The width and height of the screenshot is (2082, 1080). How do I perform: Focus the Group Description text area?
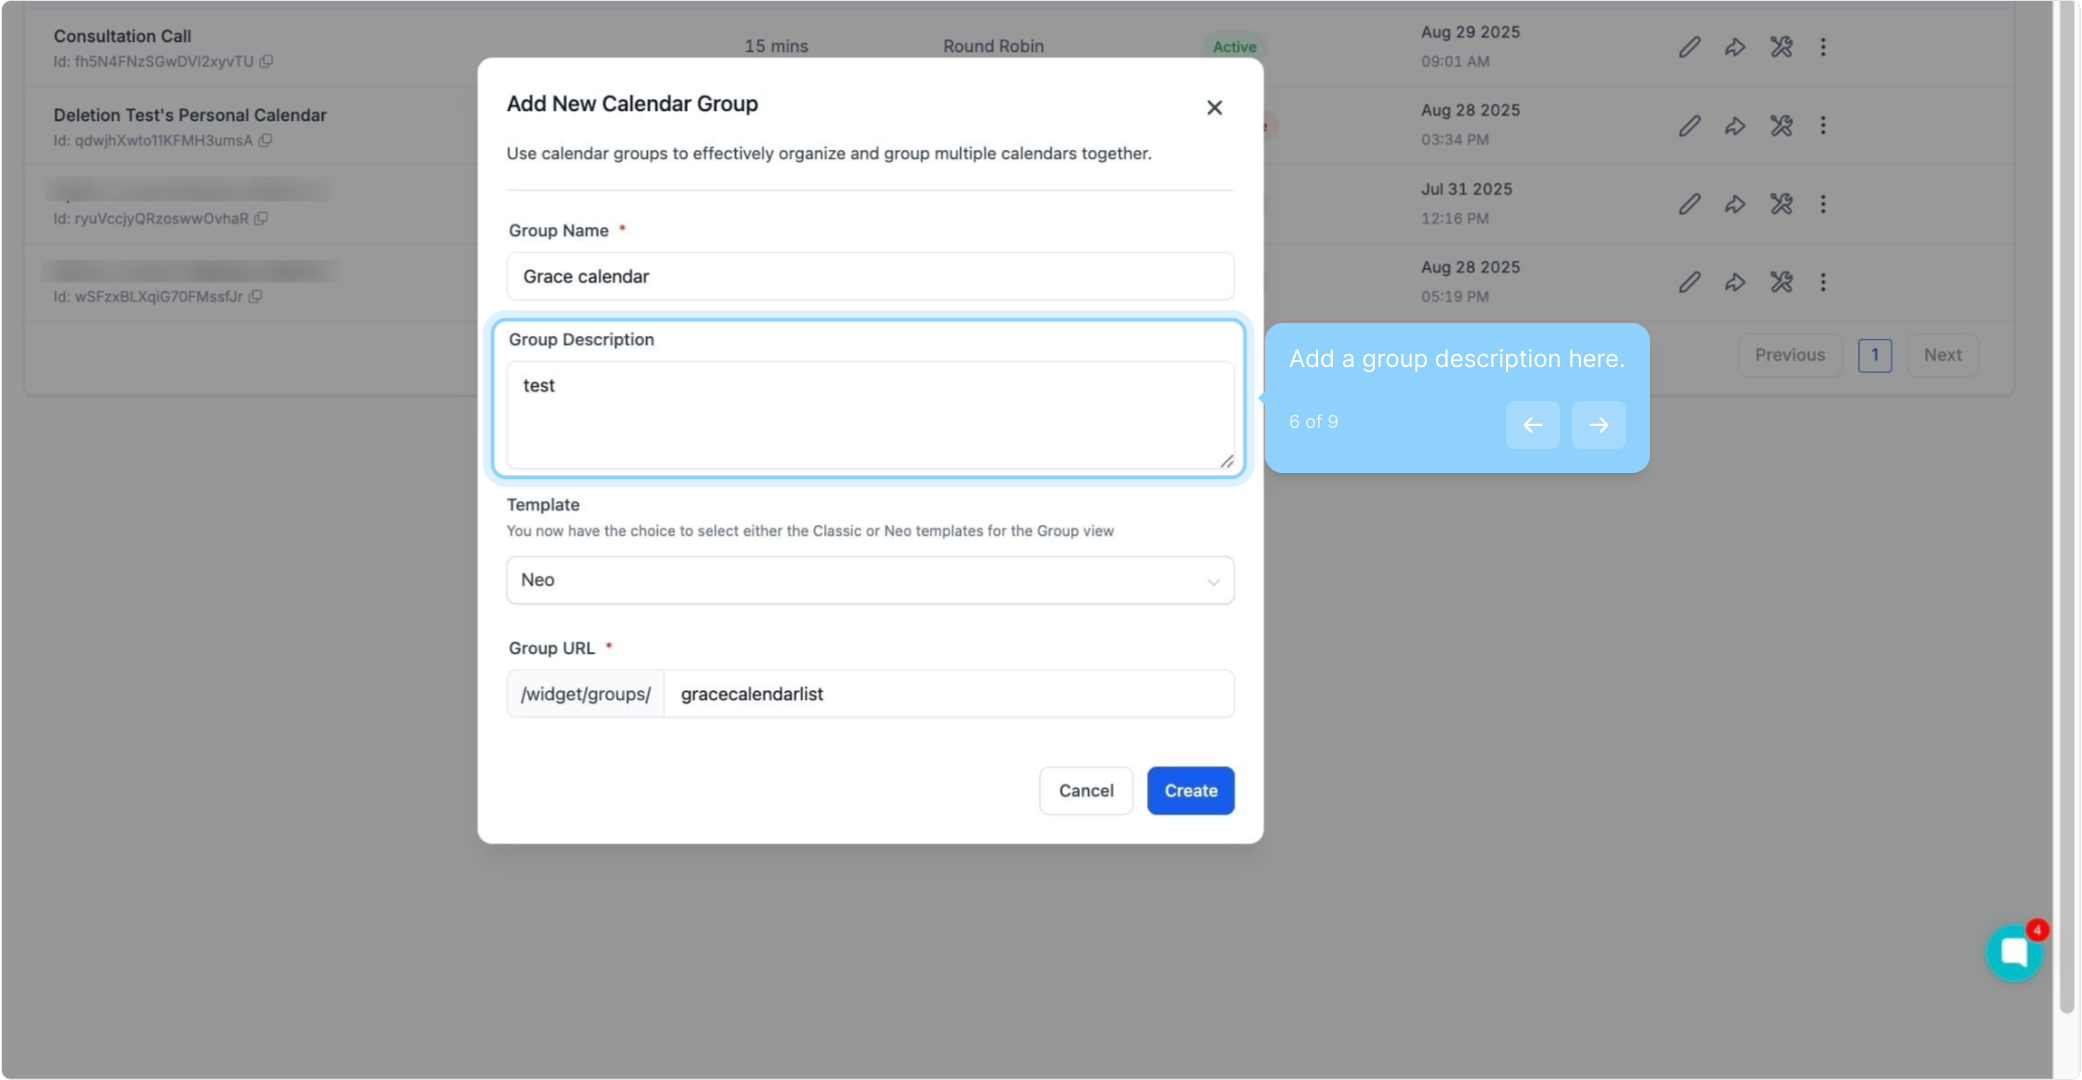(x=869, y=415)
